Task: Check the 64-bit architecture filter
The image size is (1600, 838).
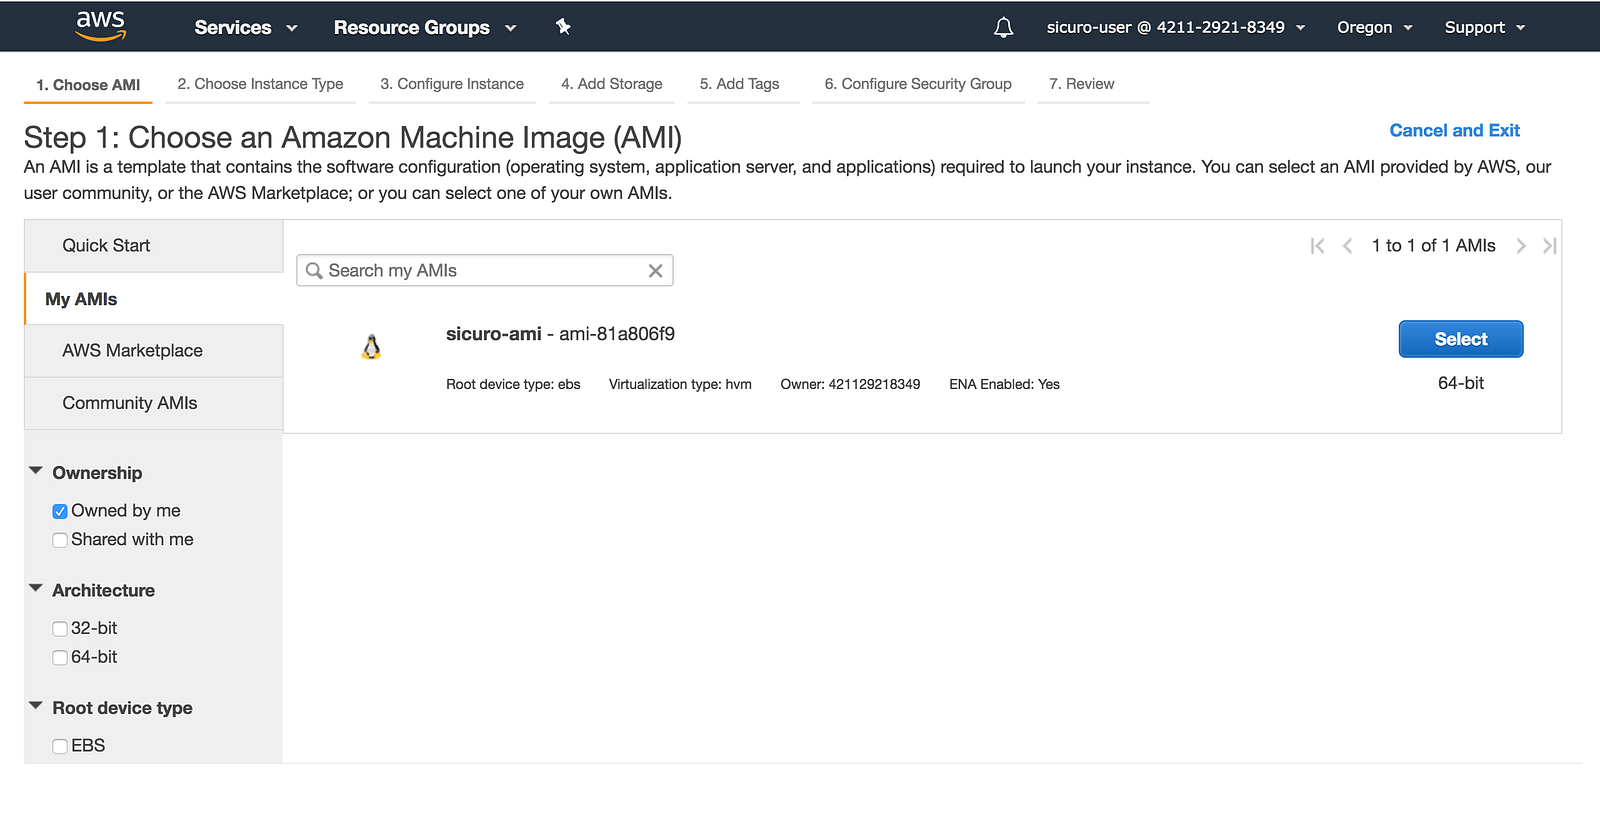Action: (x=60, y=657)
